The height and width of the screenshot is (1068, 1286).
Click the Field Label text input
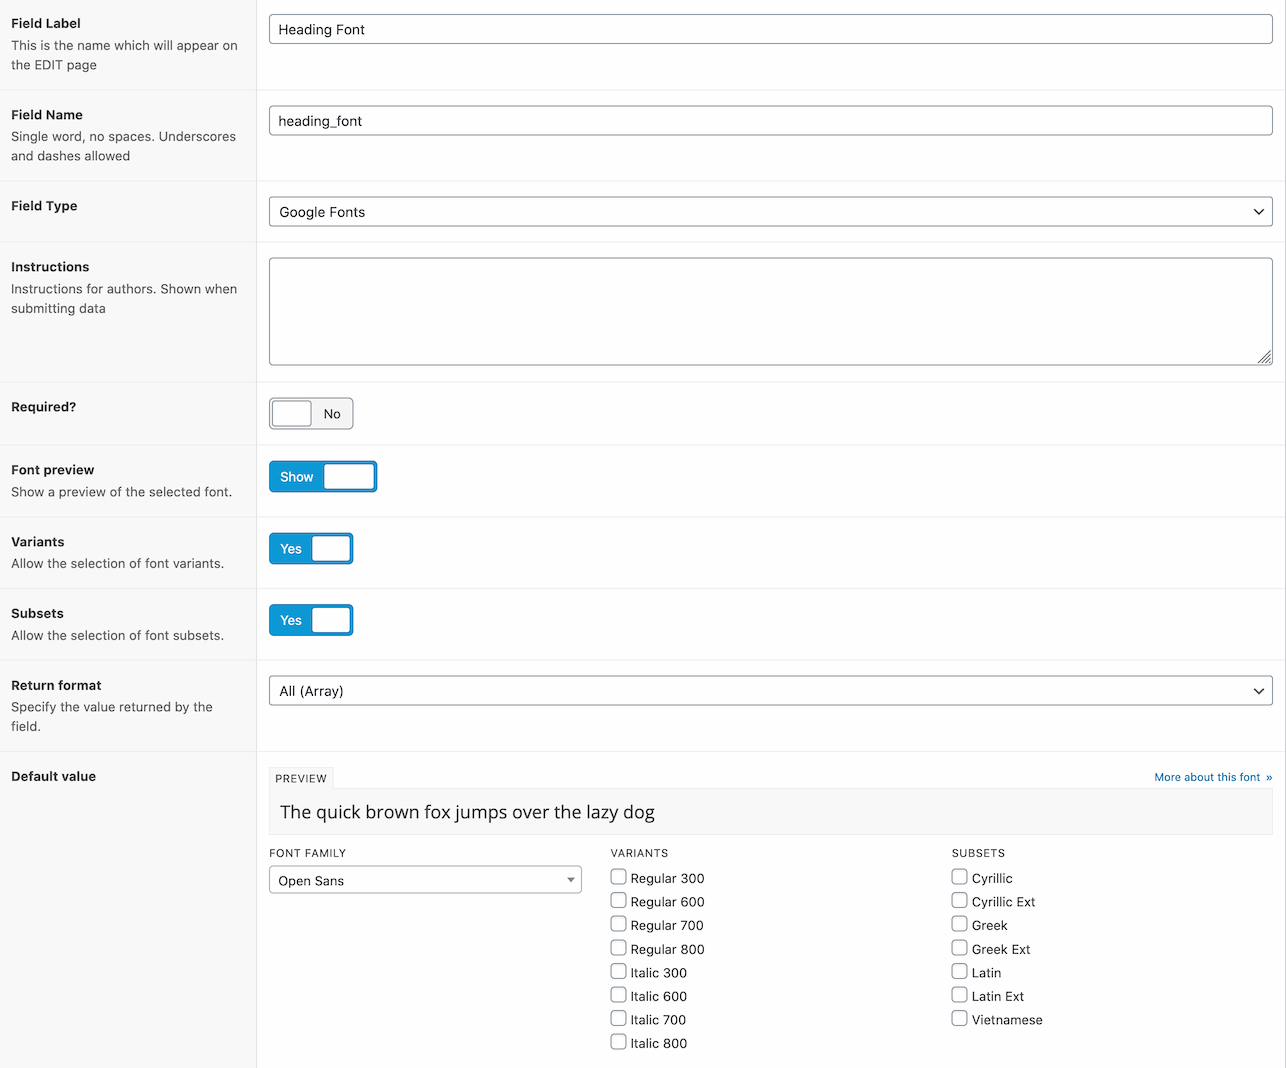[770, 29]
